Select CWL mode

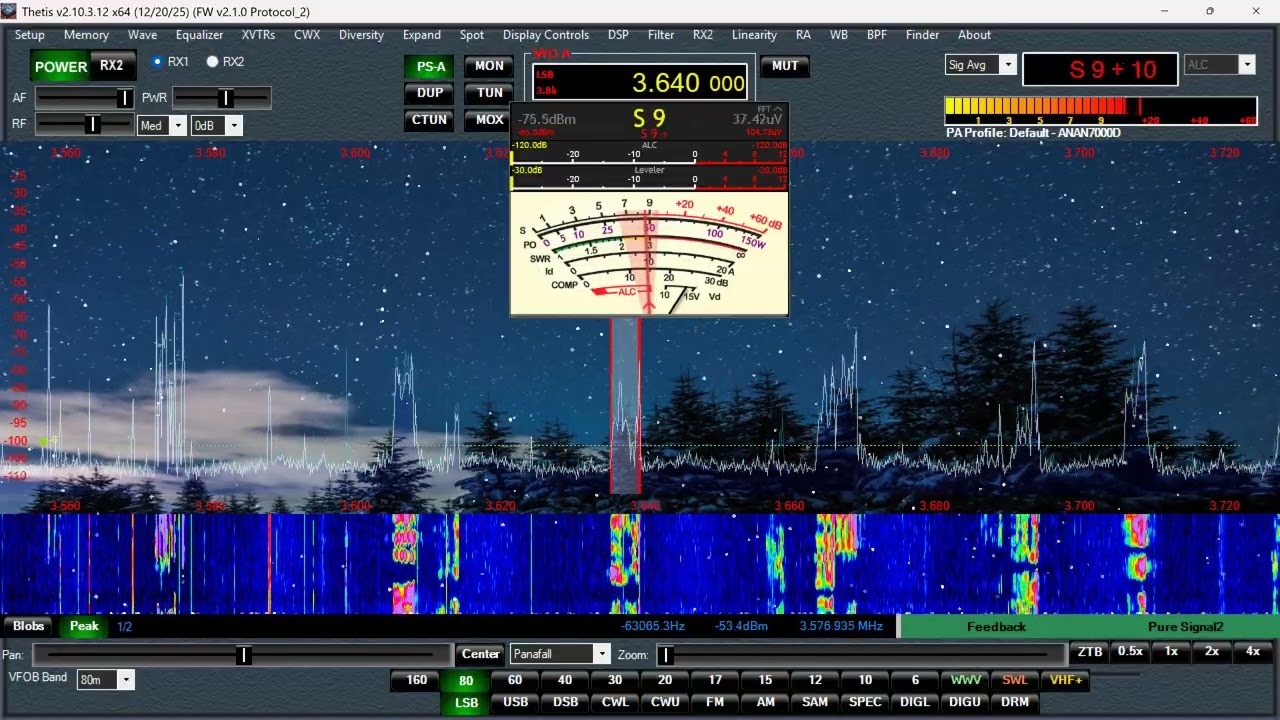click(x=615, y=702)
